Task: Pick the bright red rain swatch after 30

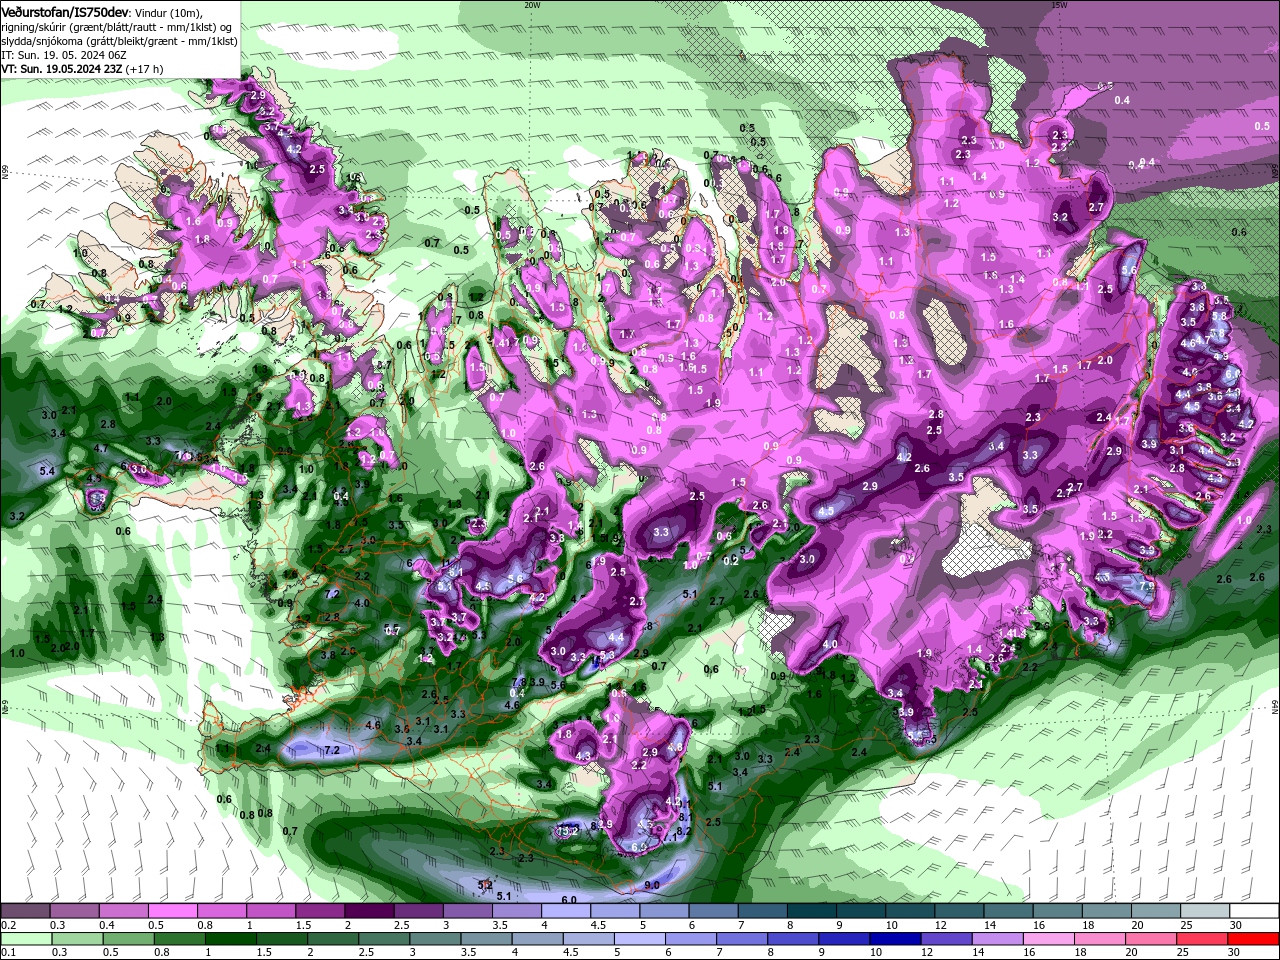Action: point(1254,939)
